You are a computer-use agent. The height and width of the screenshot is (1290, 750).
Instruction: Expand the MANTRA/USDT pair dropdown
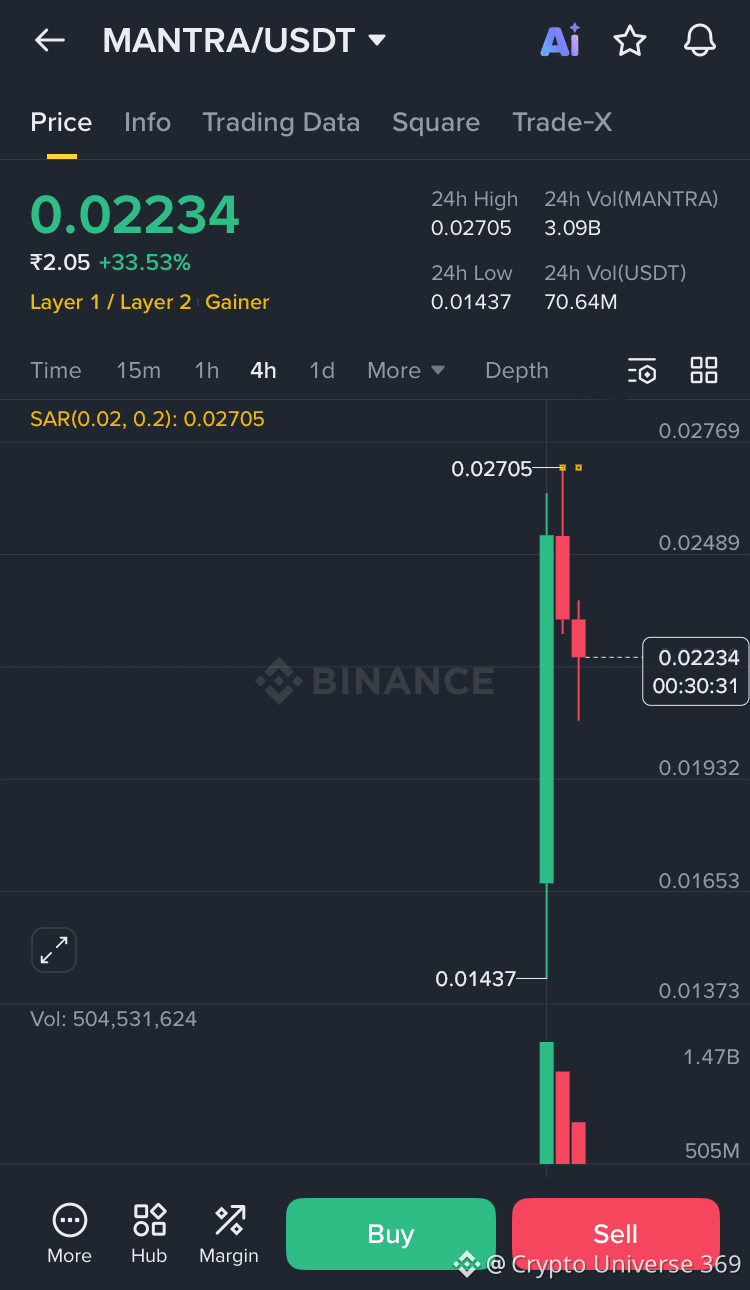pyautogui.click(x=377, y=41)
